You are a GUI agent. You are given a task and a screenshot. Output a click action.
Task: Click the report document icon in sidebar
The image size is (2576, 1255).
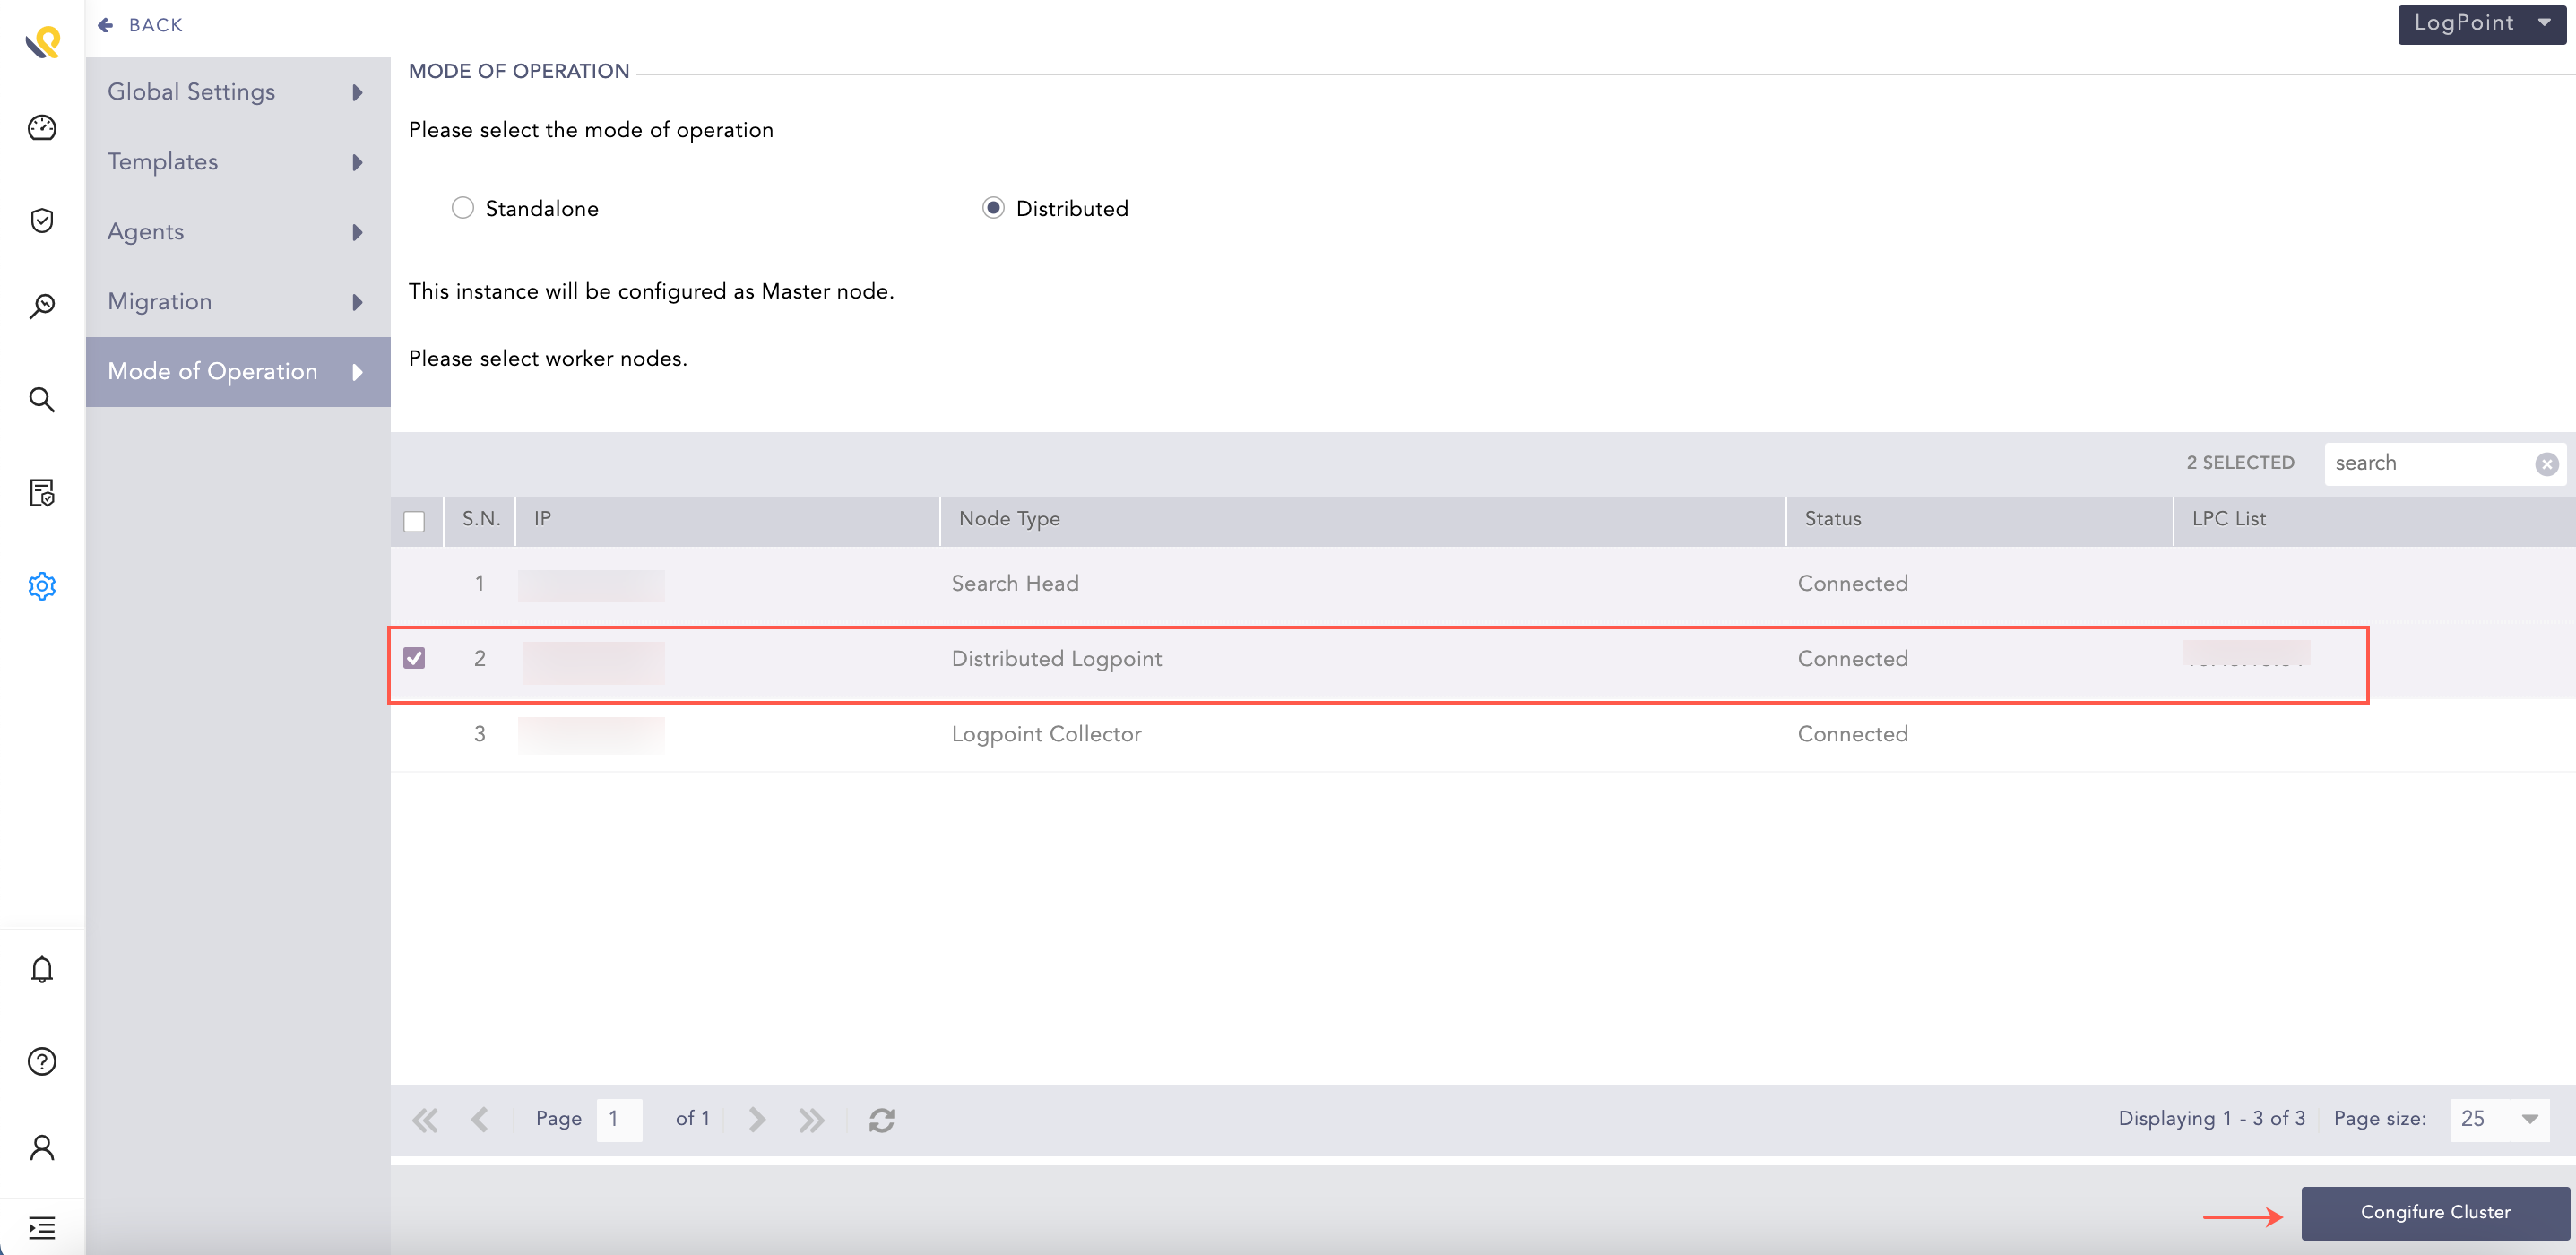42,492
